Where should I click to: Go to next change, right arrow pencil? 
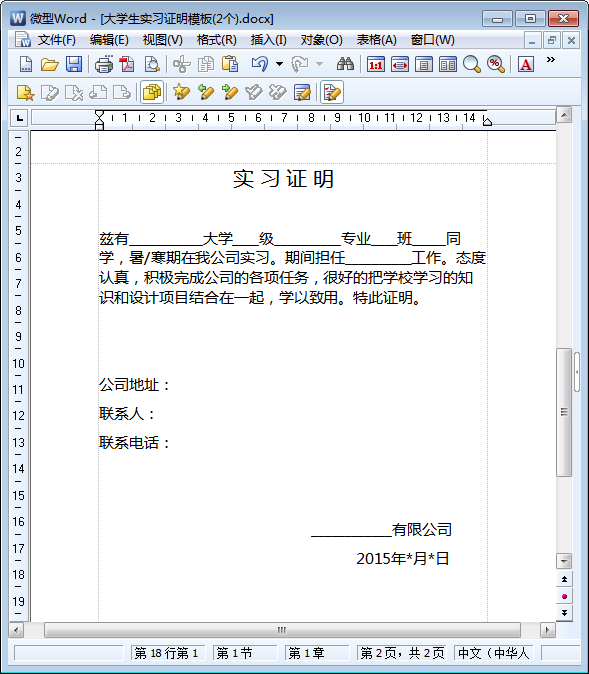pos(230,92)
